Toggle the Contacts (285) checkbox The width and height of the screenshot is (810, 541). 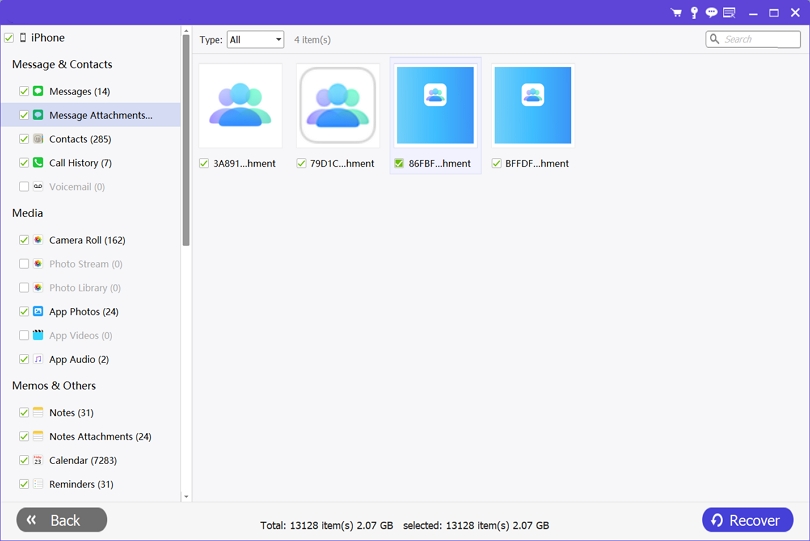click(x=24, y=139)
